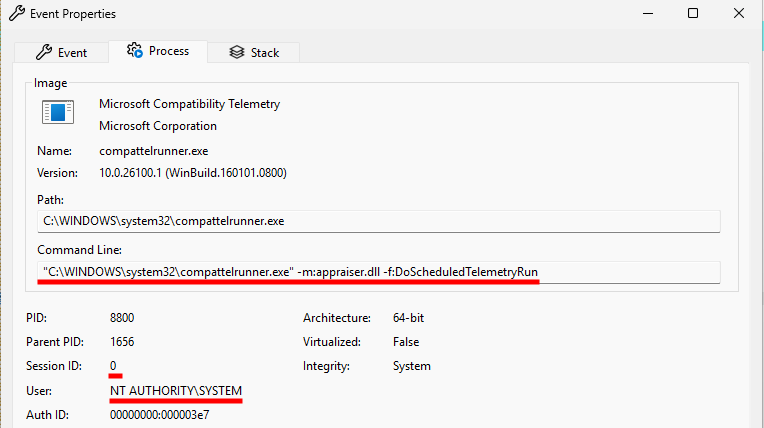Image resolution: width=764 pixels, height=428 pixels.
Task: Click the PID value 8800
Action: pos(122,318)
